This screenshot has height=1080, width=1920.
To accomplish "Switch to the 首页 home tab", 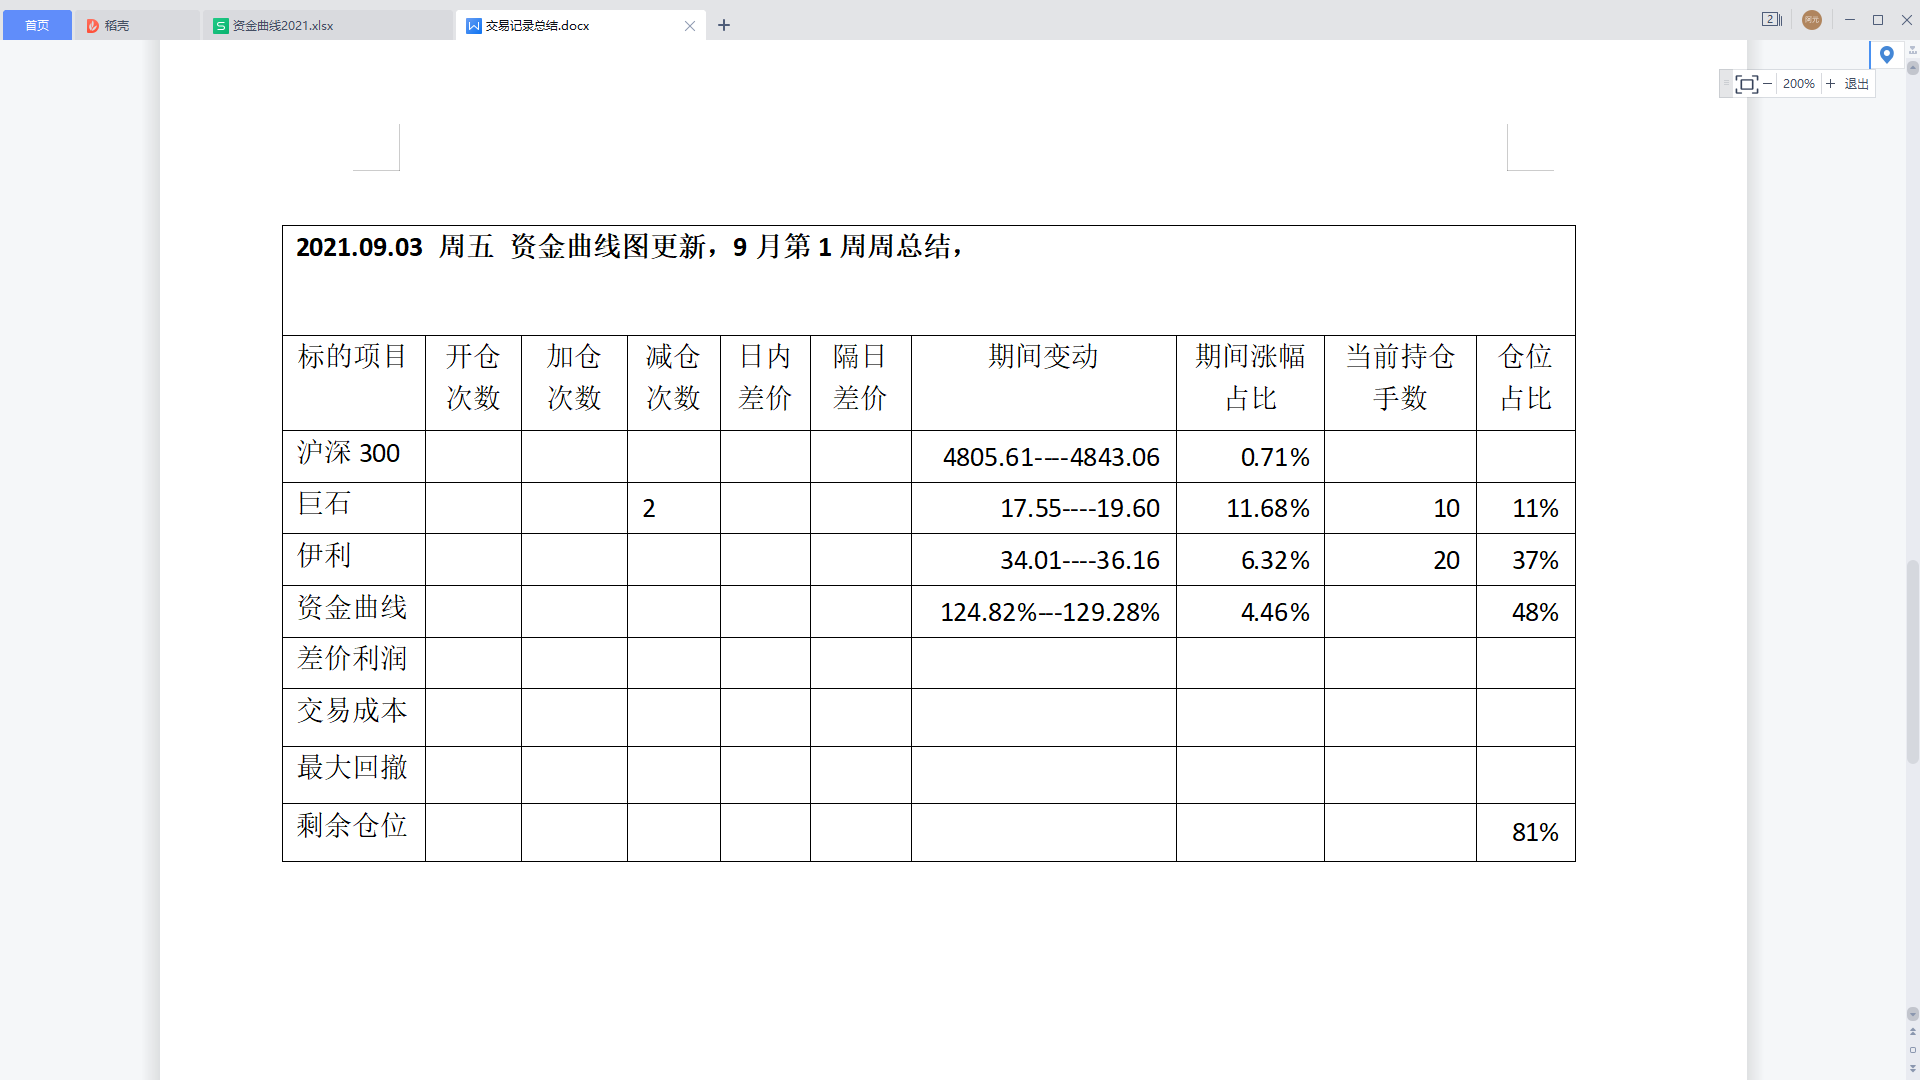I will [x=37, y=25].
